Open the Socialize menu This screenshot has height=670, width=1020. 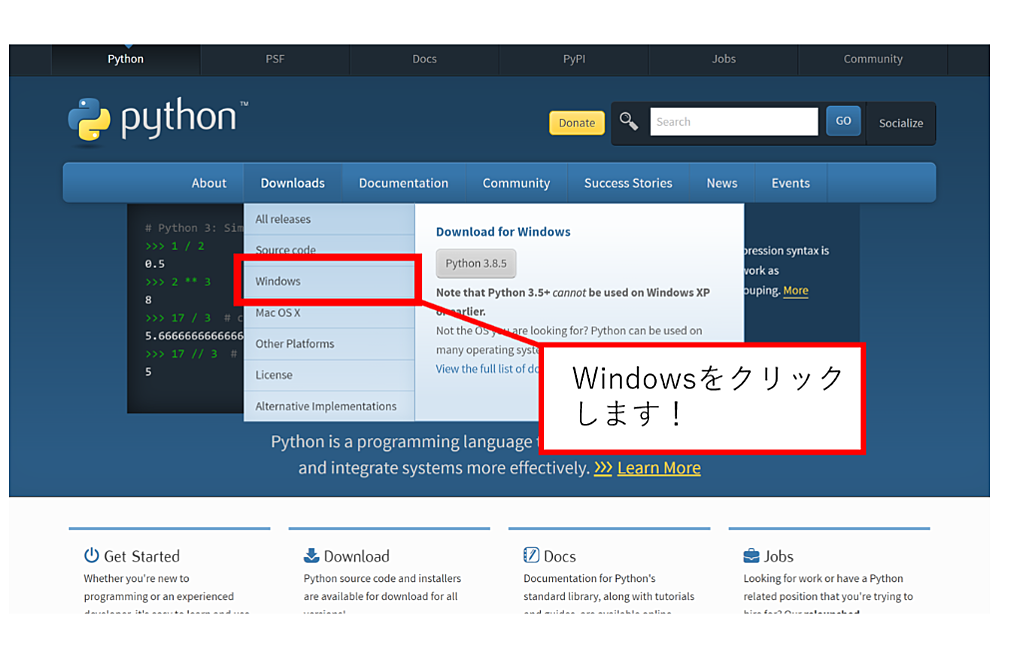coord(901,123)
